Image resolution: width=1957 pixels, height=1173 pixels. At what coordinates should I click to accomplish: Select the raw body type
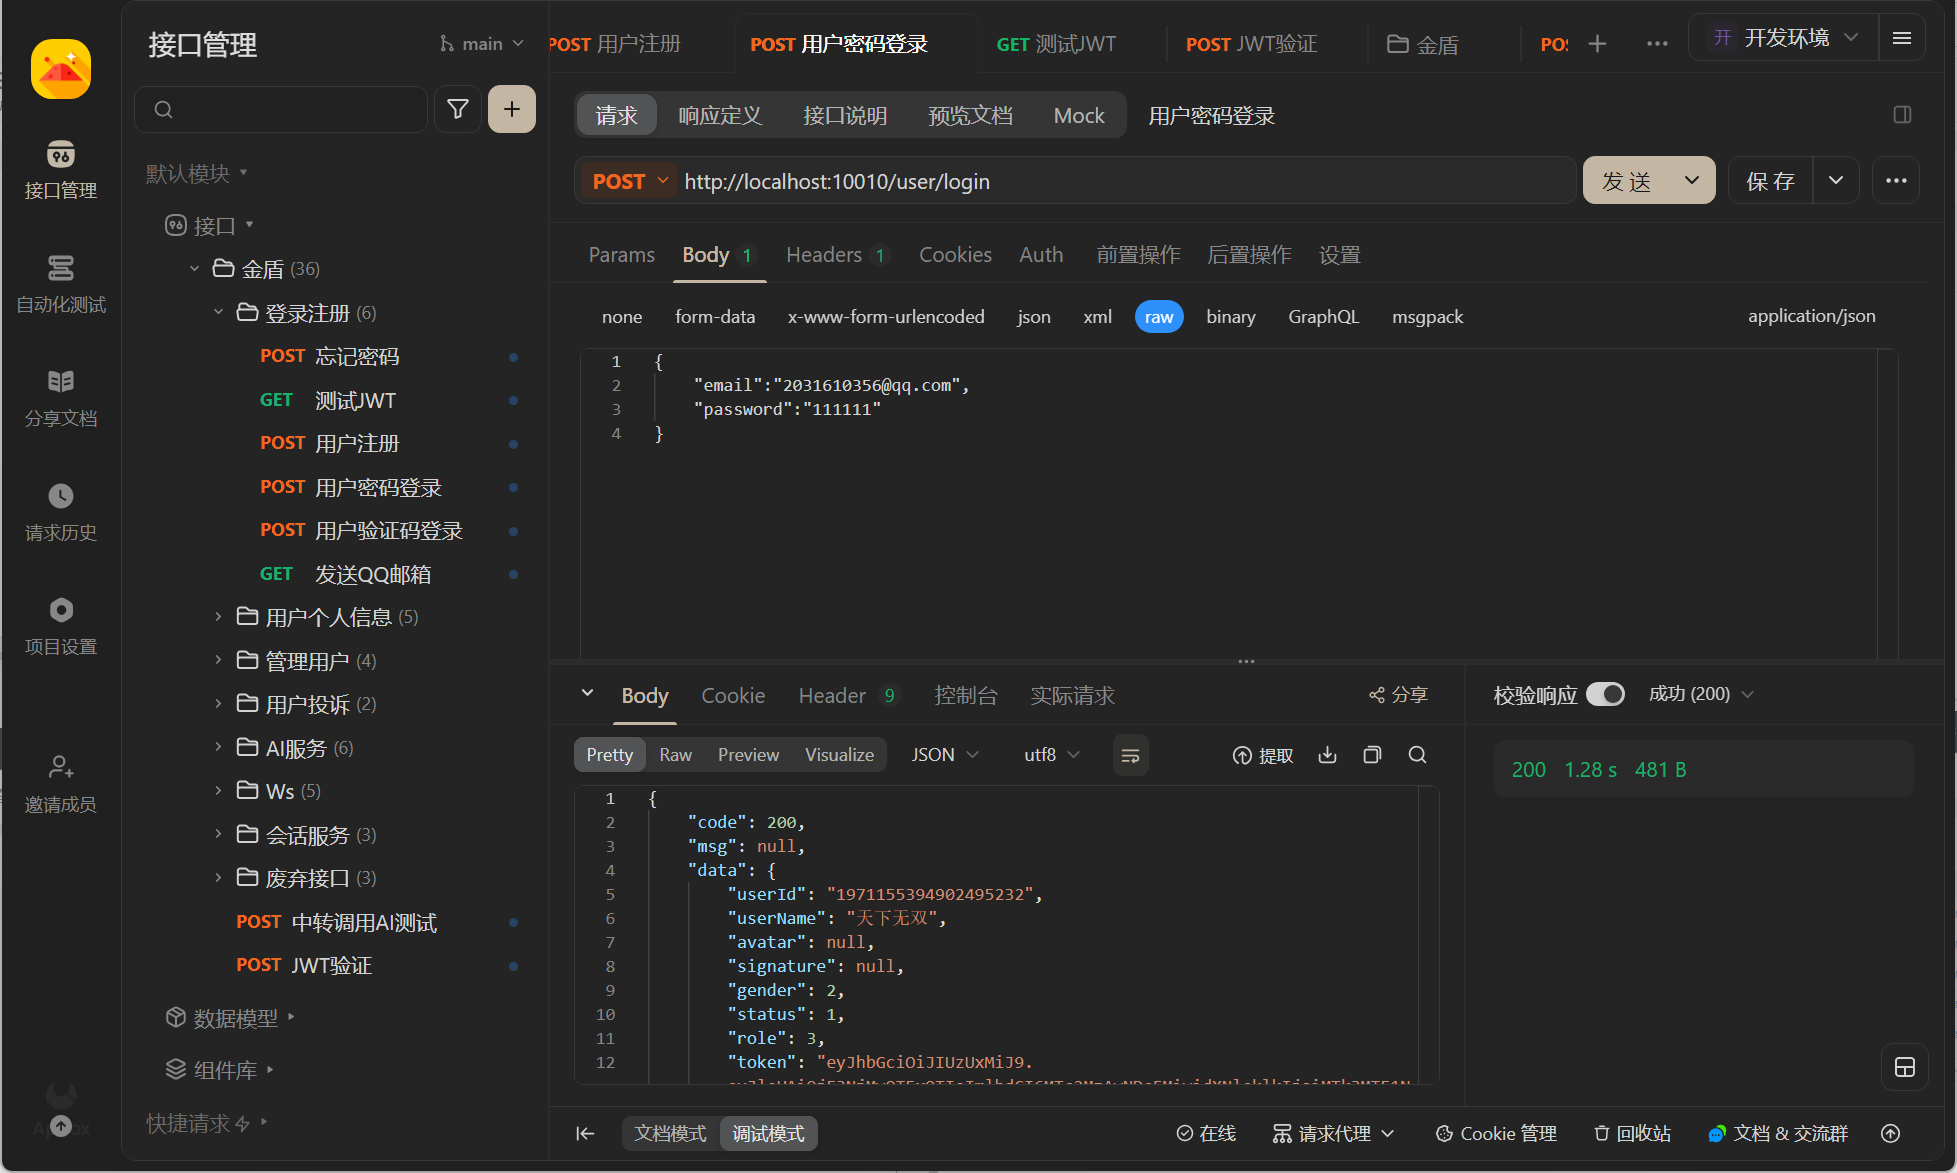pos(1158,317)
